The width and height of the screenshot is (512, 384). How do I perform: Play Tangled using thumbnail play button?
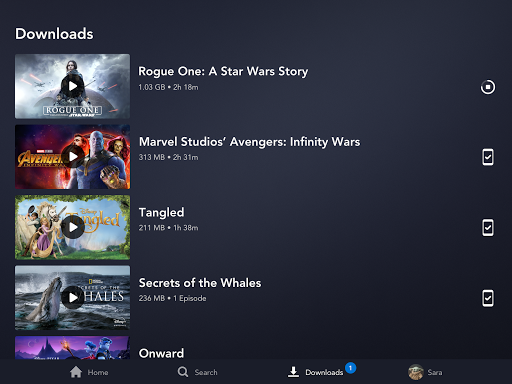click(x=73, y=227)
